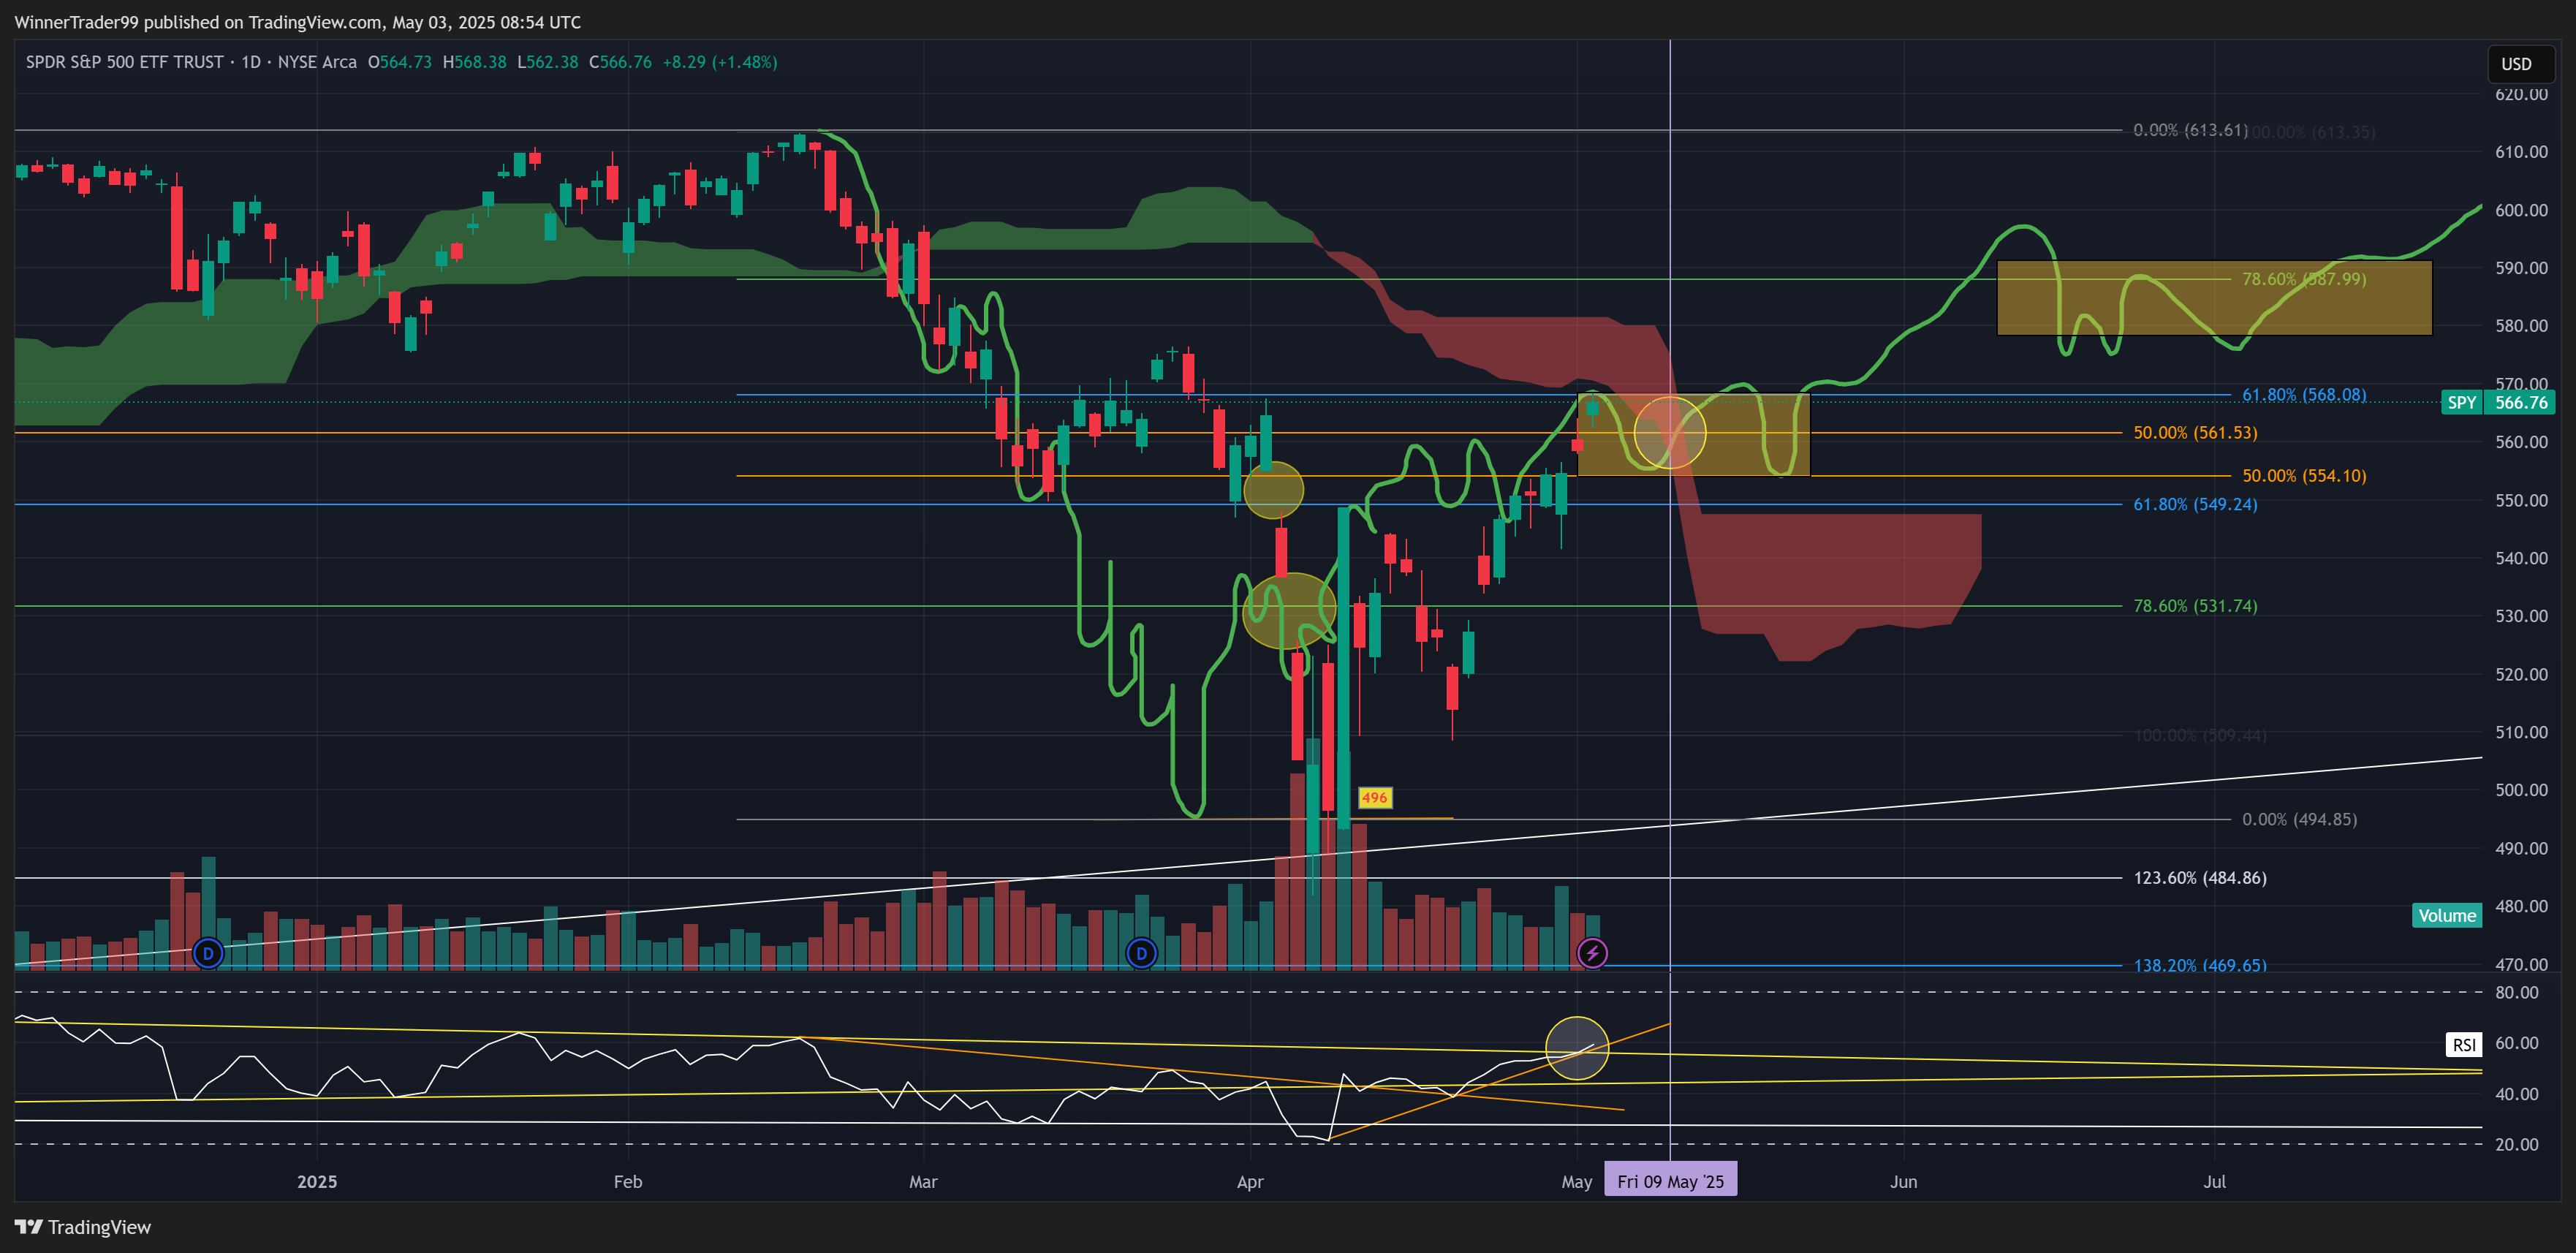Select the 138.20% (469.65) Fibonacci label
Screen dimensions: 2576x1253
coord(2200,965)
